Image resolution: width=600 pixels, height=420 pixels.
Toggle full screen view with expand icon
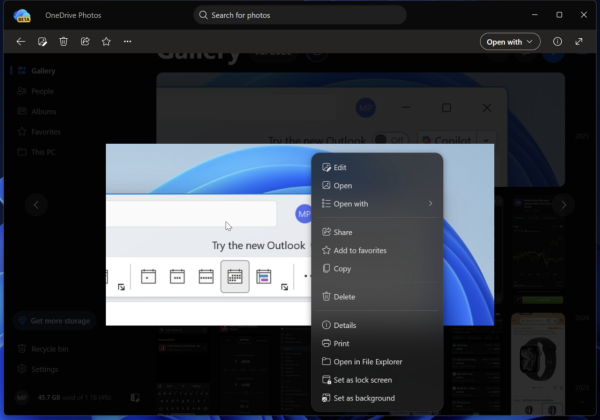[579, 41]
